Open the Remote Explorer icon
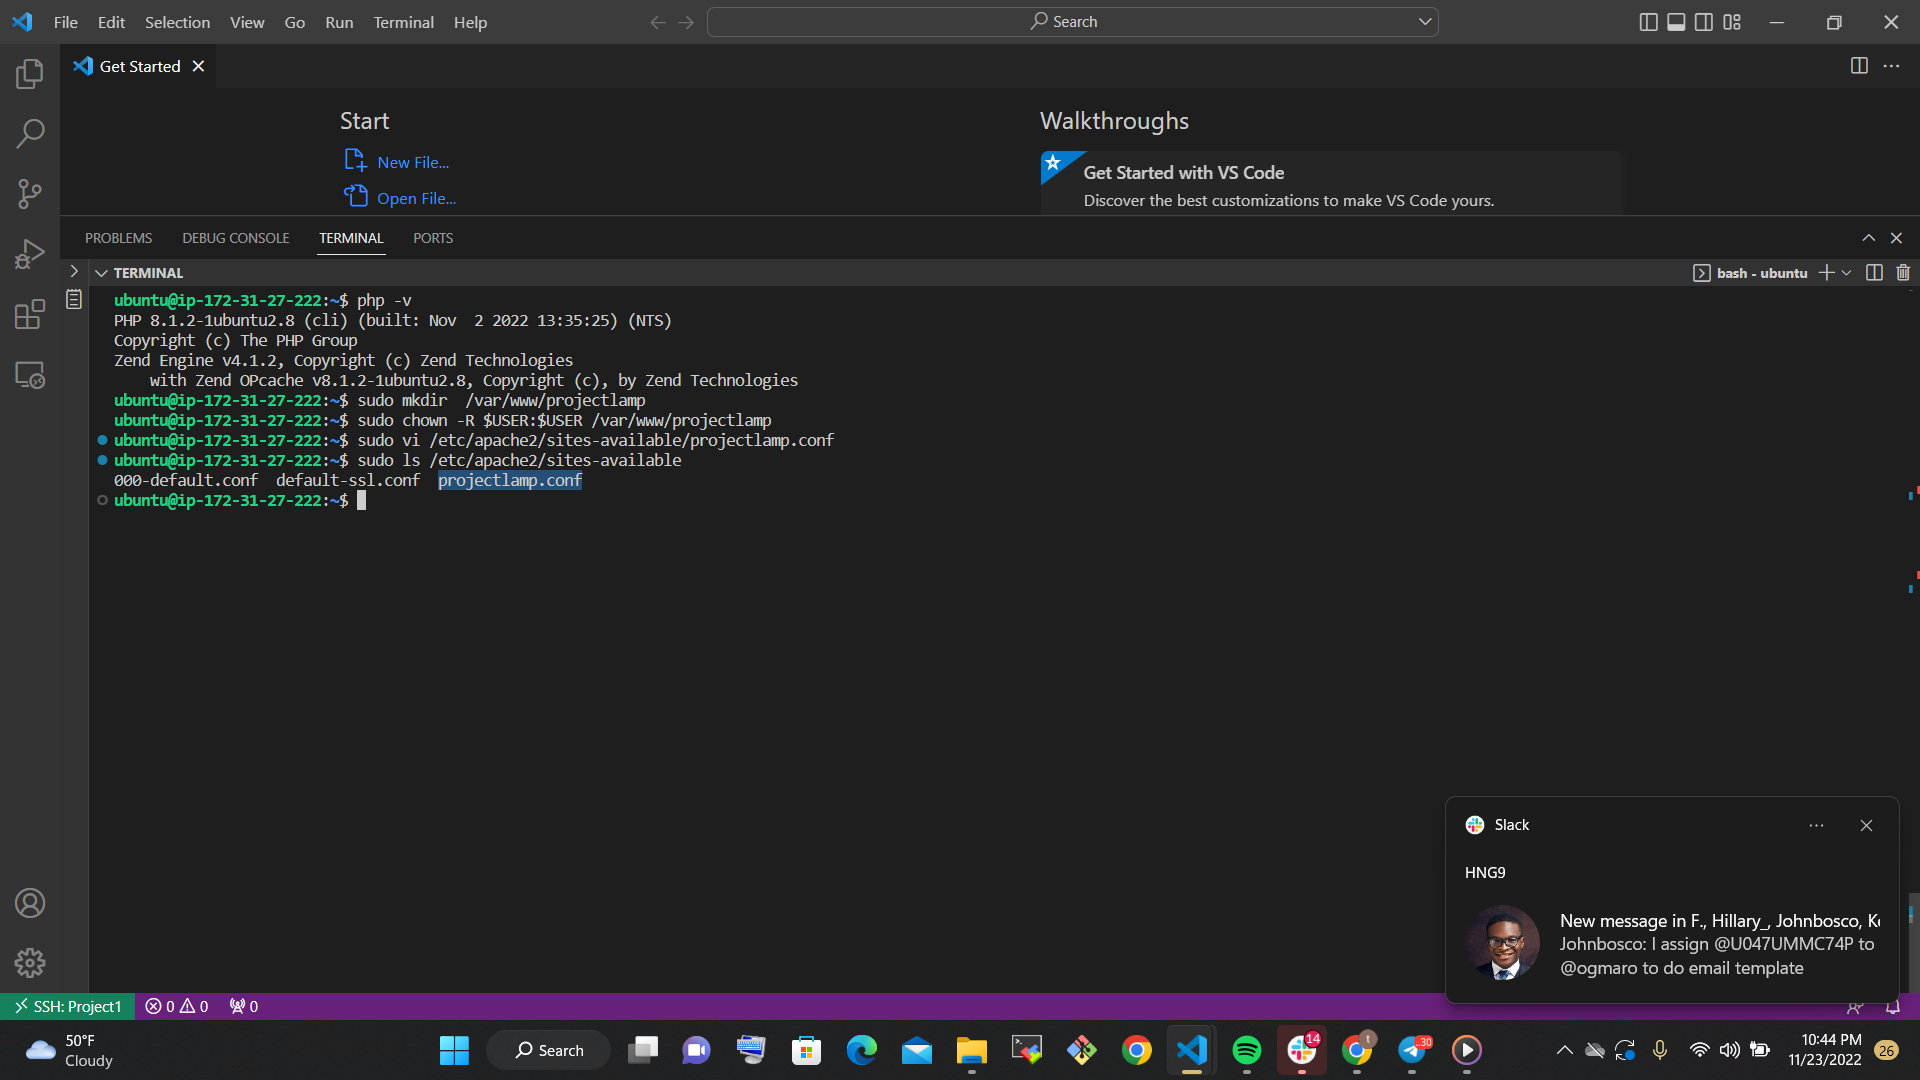 [29, 374]
